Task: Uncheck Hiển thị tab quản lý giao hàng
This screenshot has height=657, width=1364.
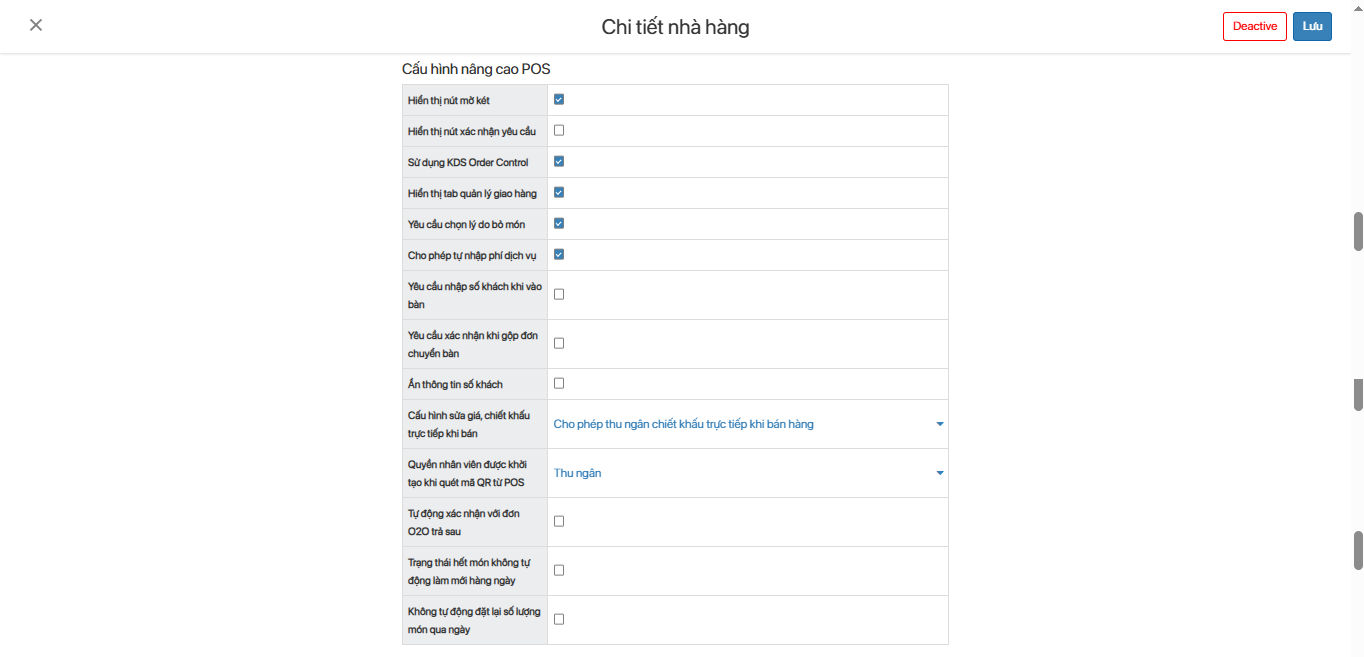Action: [x=559, y=192]
